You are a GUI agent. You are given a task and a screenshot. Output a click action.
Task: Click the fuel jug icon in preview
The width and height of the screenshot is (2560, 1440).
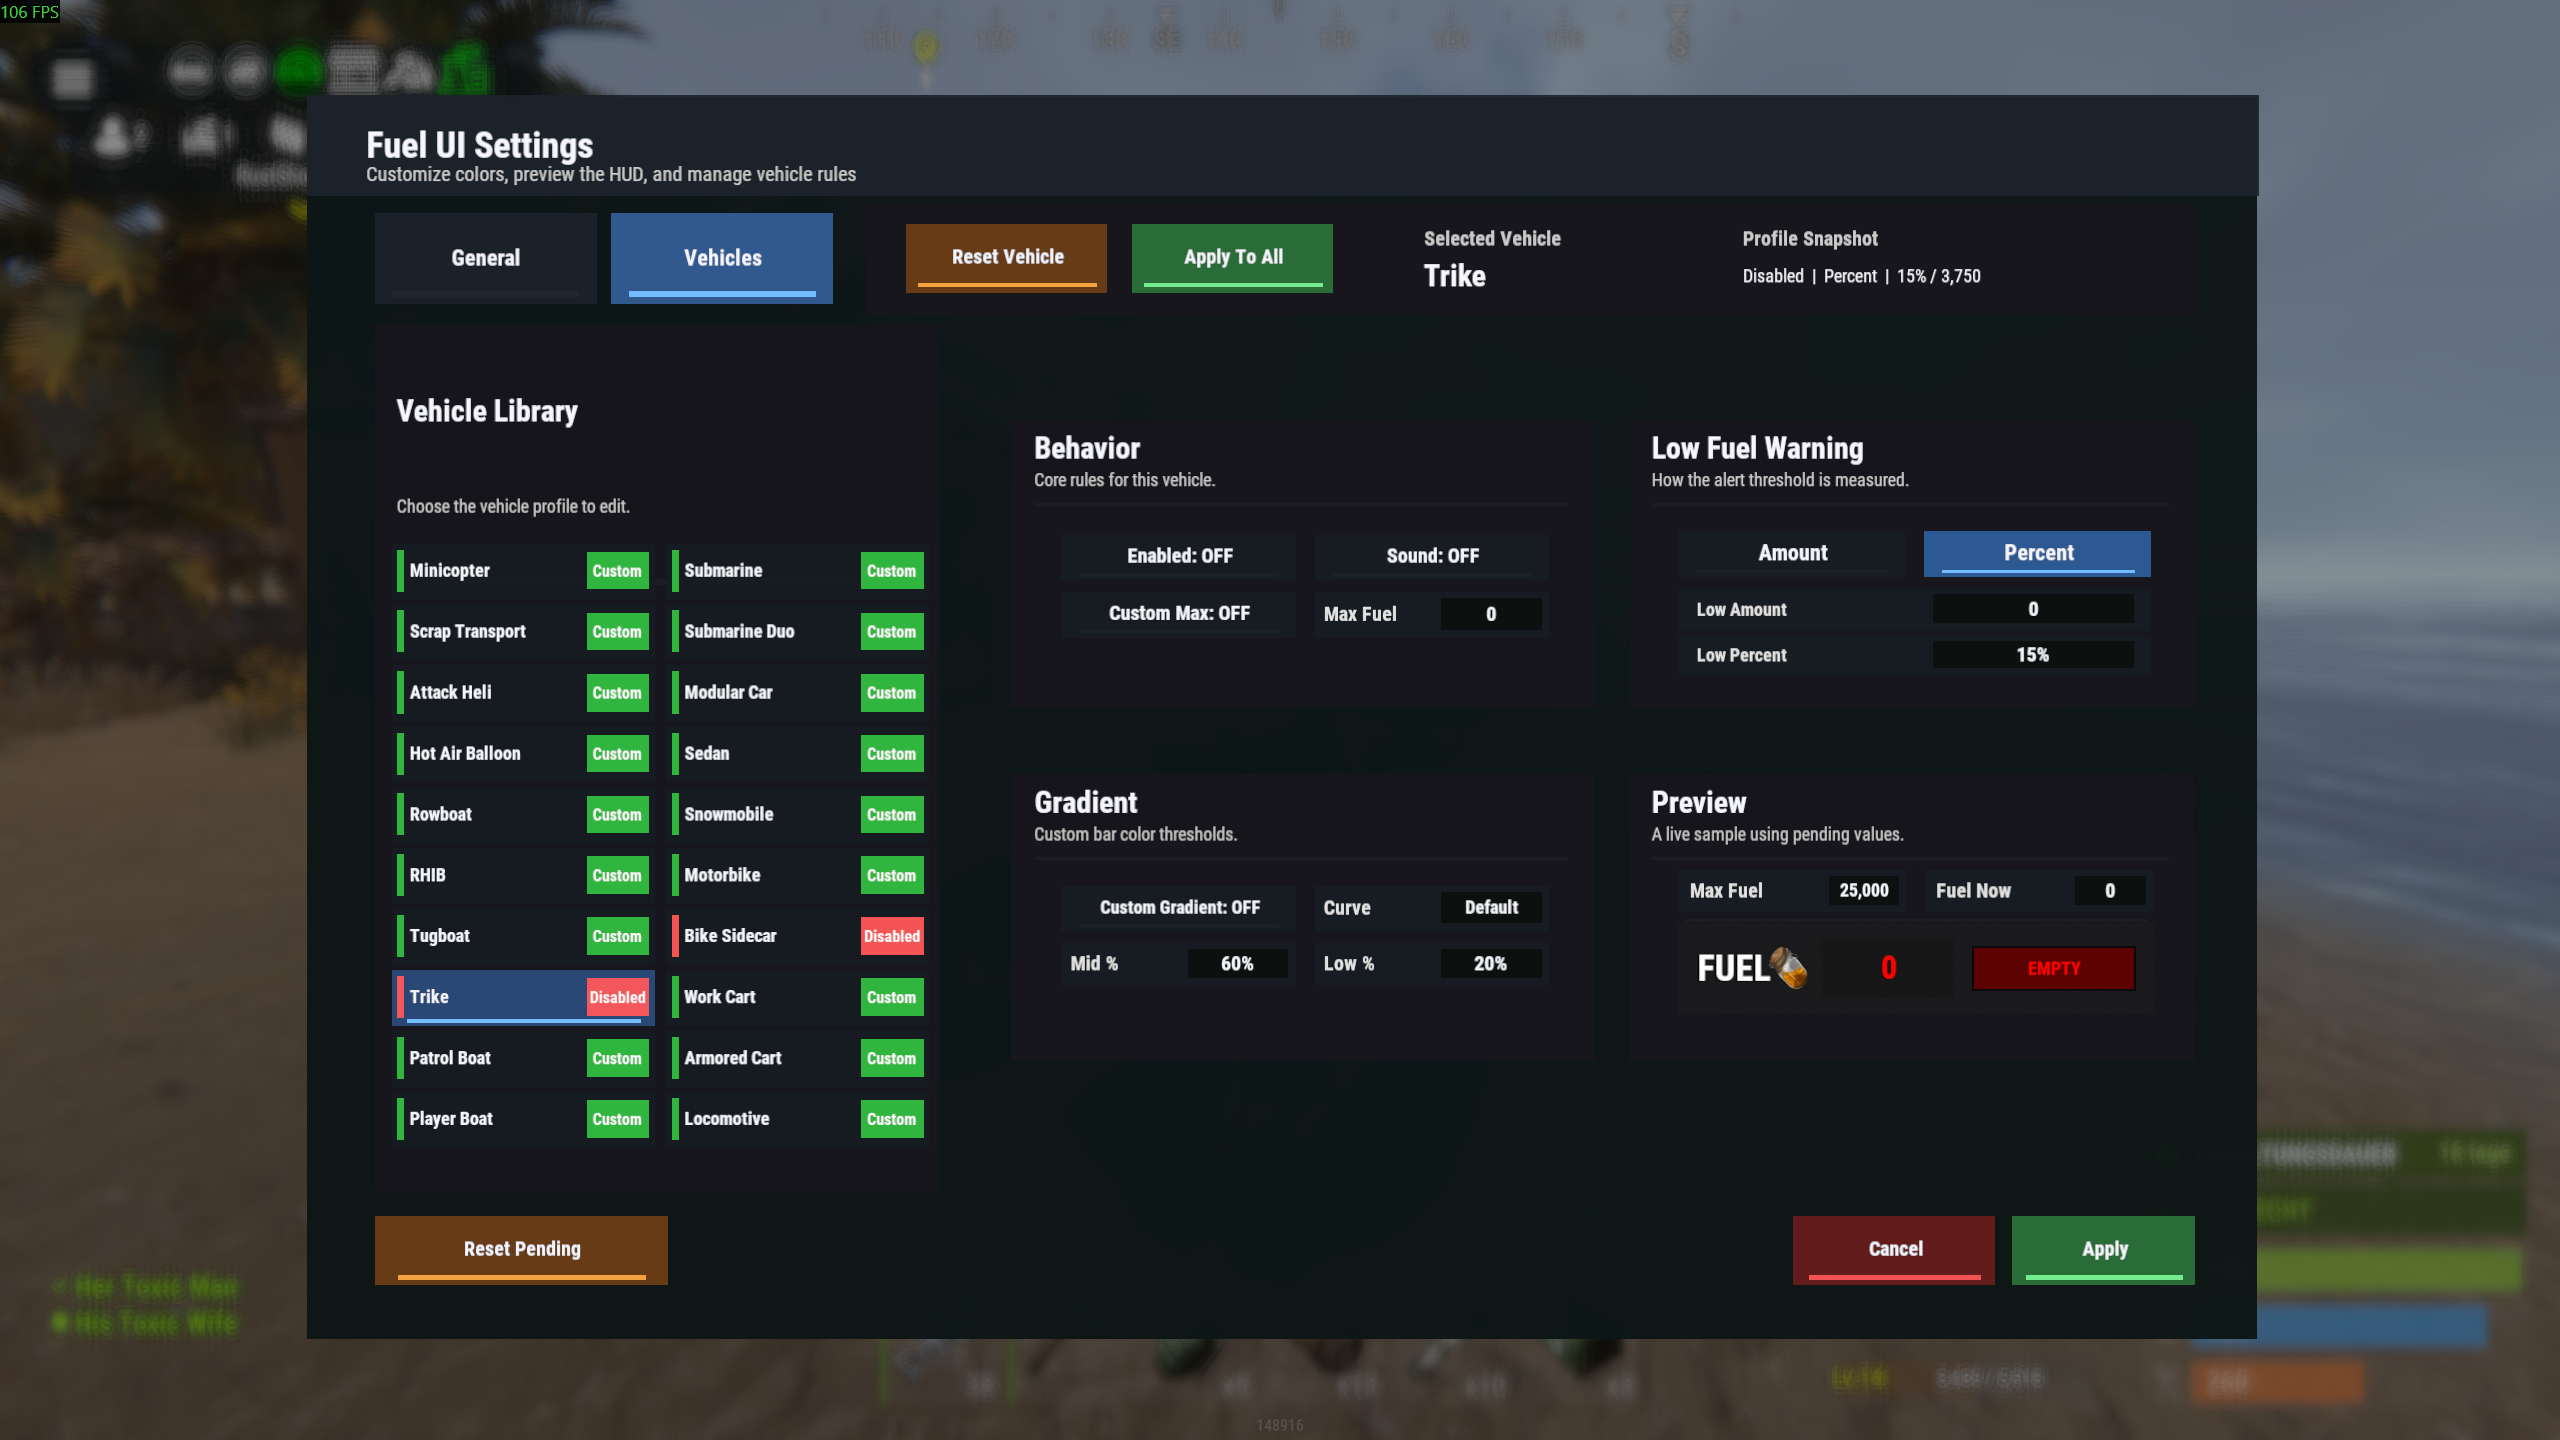[1788, 967]
